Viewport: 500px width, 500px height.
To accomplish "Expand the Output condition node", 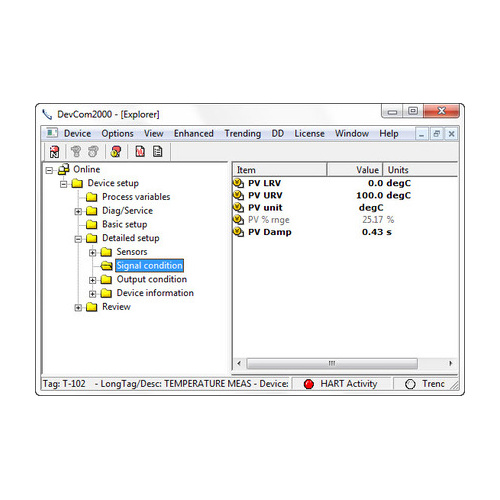I will tap(92, 280).
